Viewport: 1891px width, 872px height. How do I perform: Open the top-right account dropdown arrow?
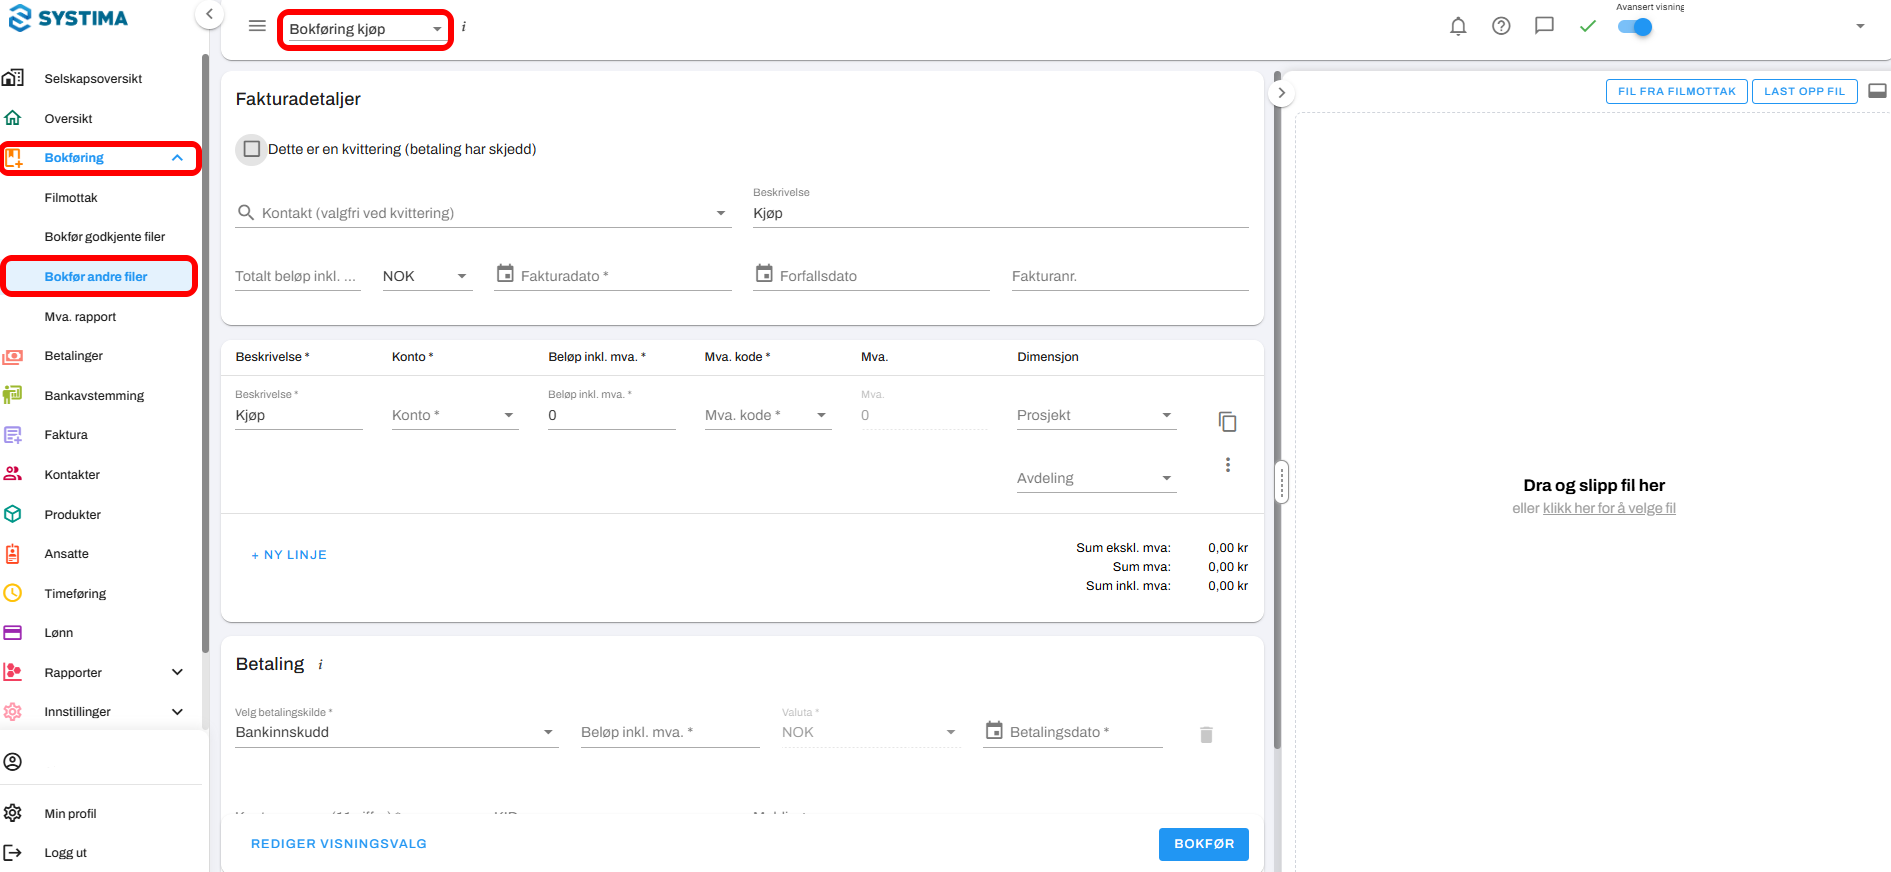click(x=1860, y=26)
